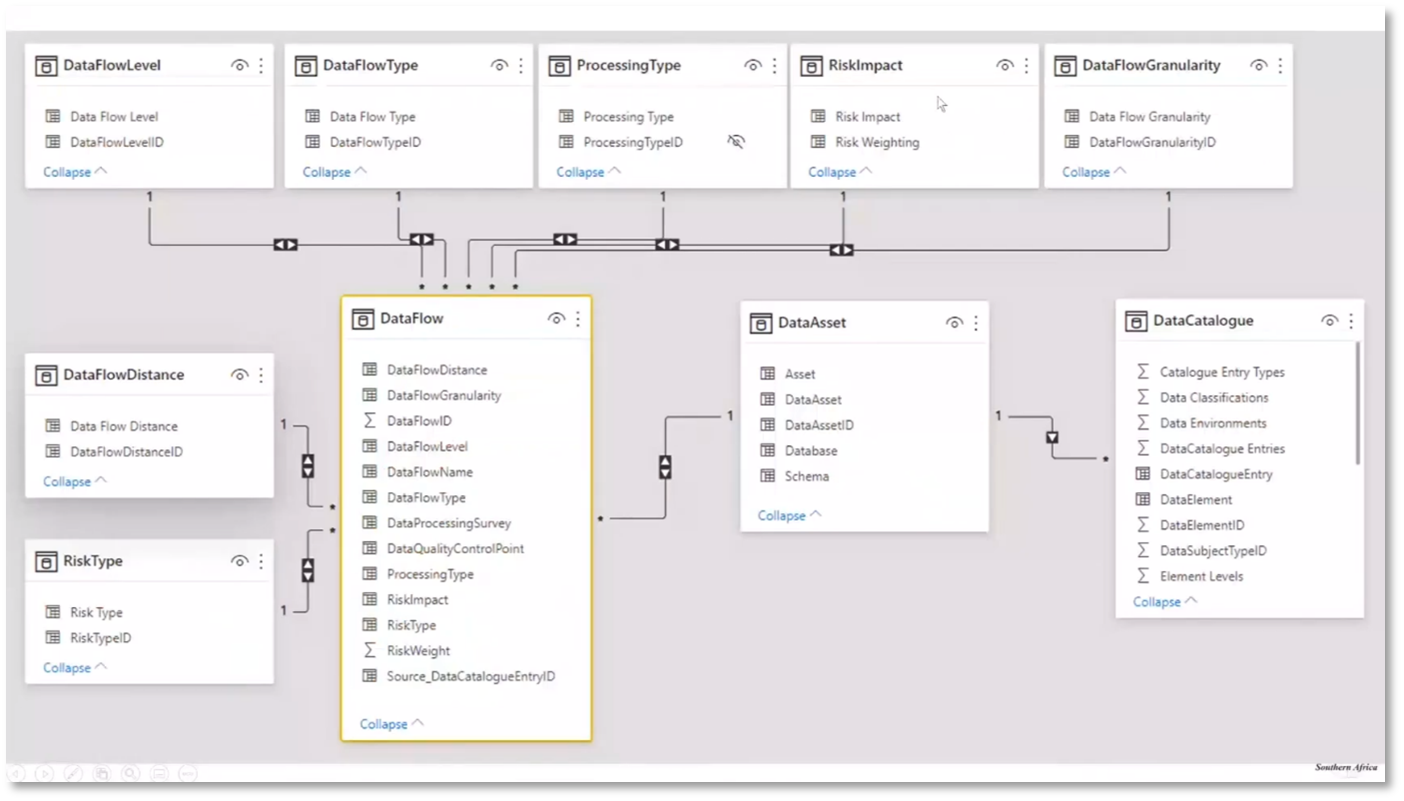Open more options for RiskType table

(261, 562)
